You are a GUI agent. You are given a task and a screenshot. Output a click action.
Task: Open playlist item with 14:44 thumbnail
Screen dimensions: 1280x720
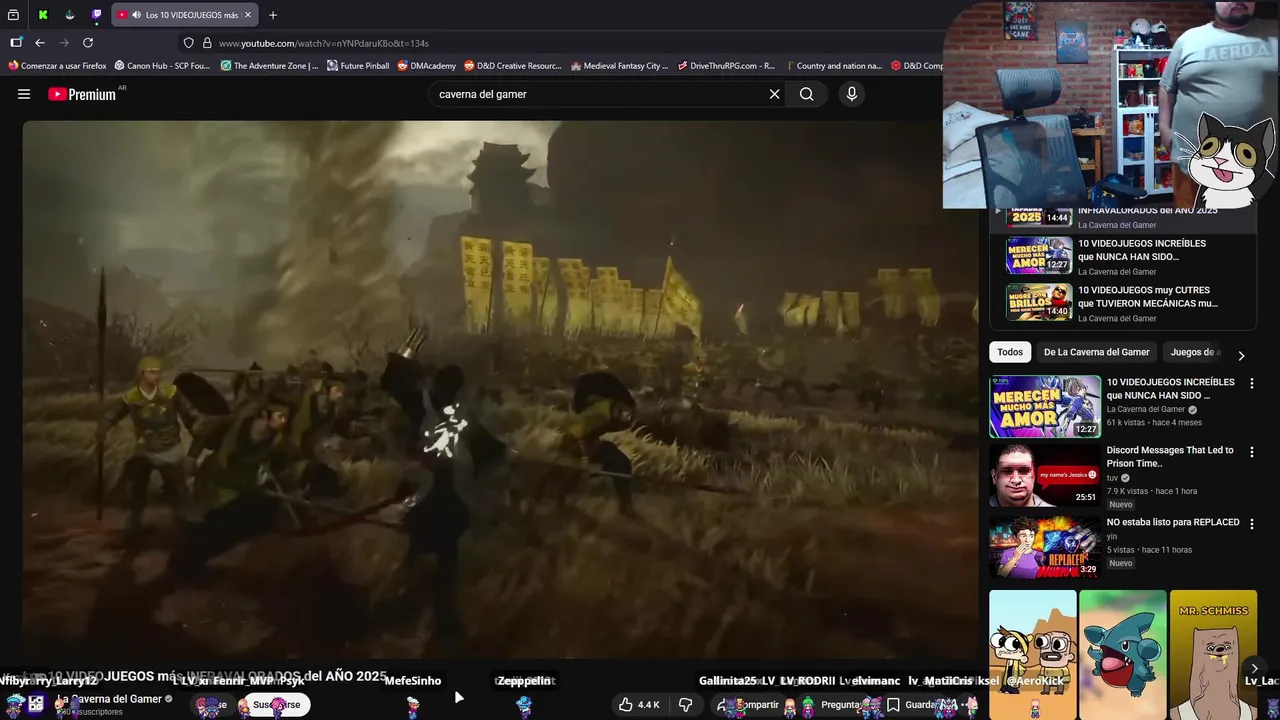click(x=1039, y=215)
